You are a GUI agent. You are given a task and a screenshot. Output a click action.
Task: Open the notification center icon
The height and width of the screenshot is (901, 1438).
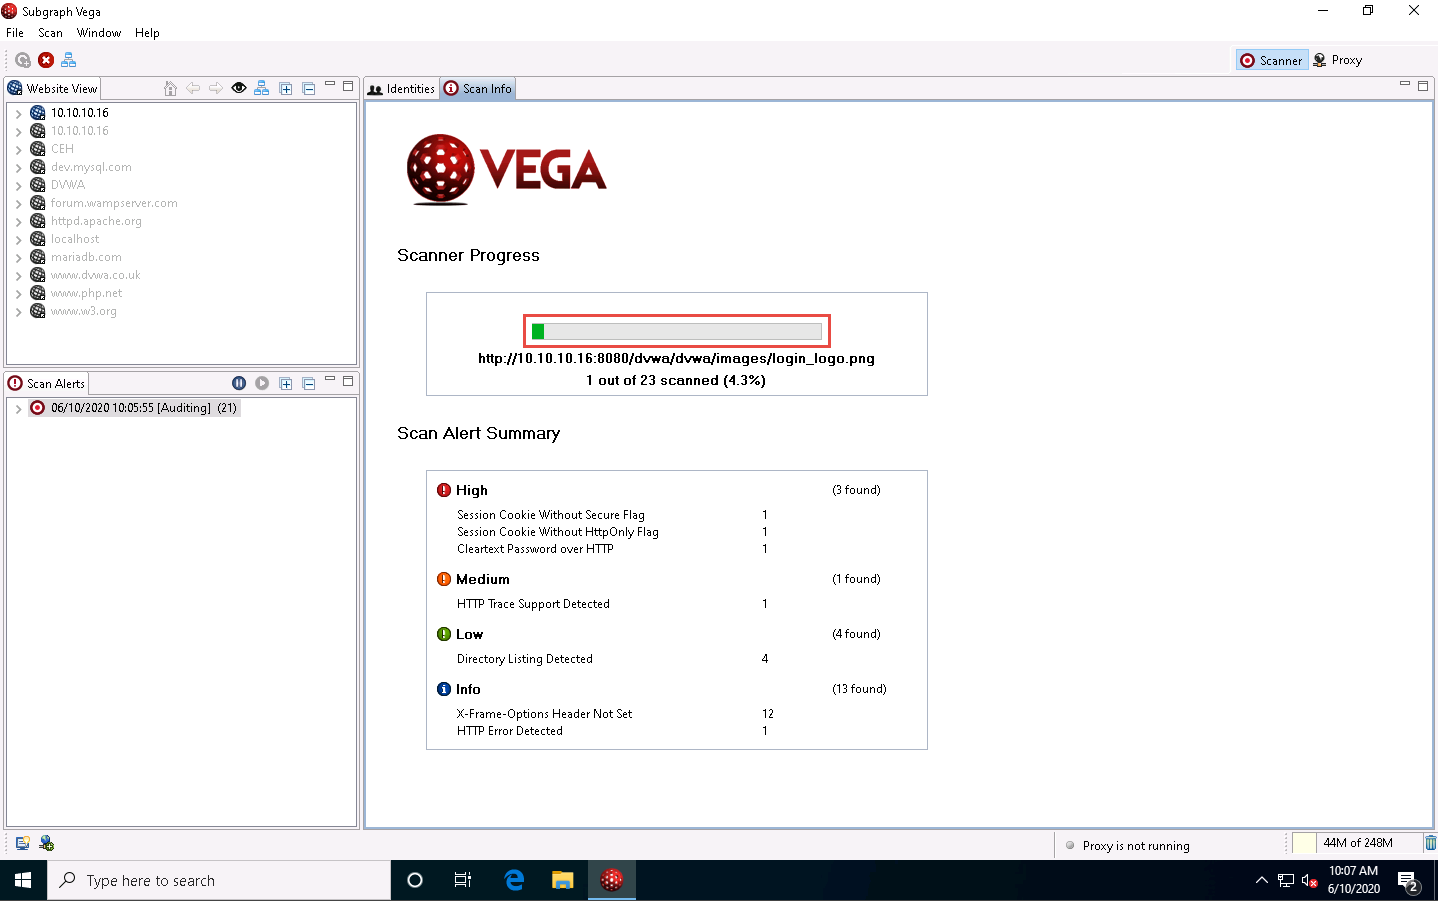1409,881
